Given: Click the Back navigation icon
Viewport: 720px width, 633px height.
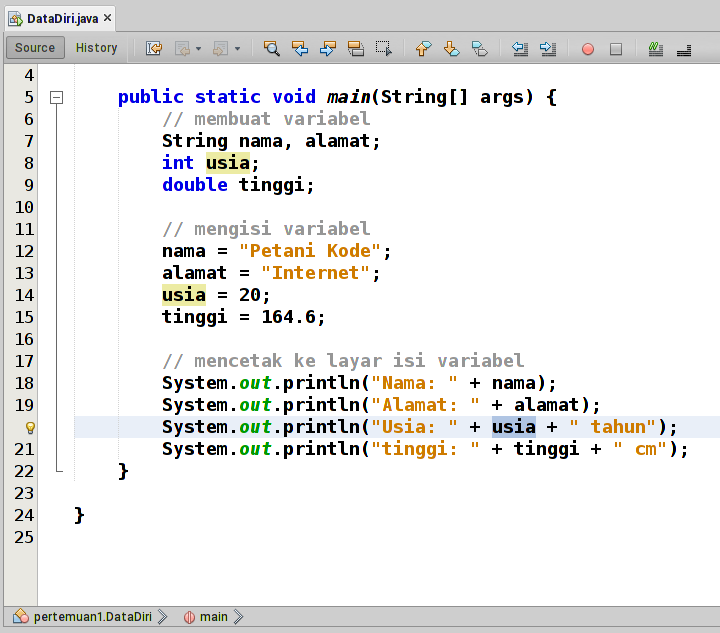Looking at the screenshot, I should [183, 48].
